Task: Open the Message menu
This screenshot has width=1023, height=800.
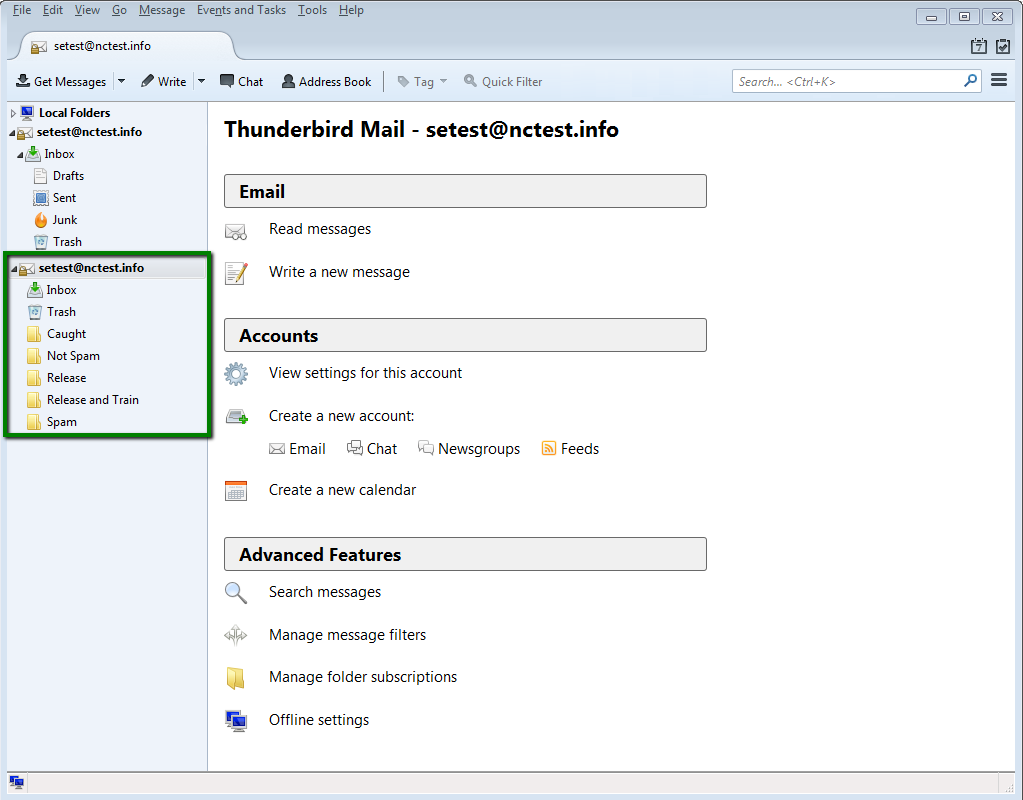Action: click(162, 10)
